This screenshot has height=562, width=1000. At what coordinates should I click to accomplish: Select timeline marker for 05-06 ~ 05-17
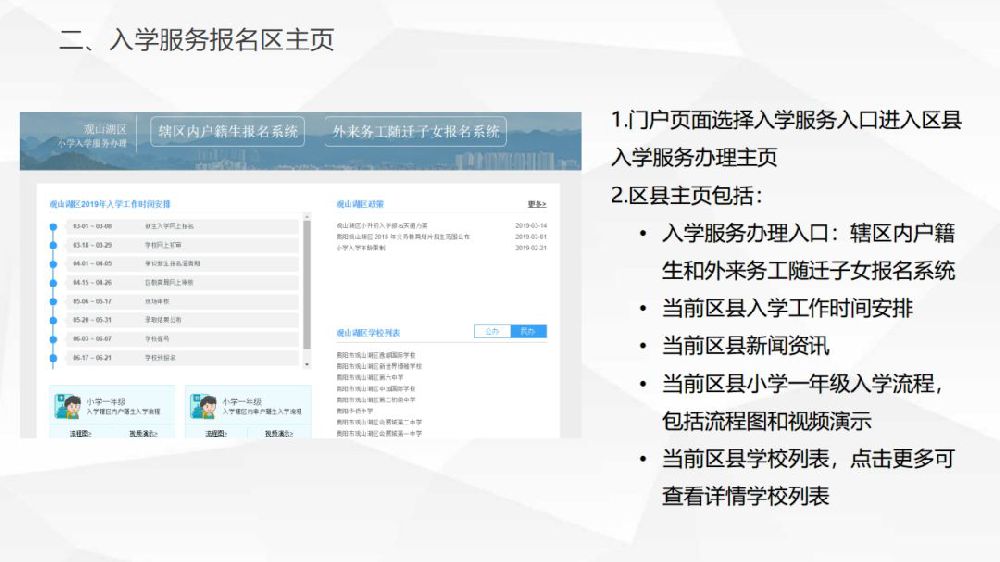click(54, 301)
